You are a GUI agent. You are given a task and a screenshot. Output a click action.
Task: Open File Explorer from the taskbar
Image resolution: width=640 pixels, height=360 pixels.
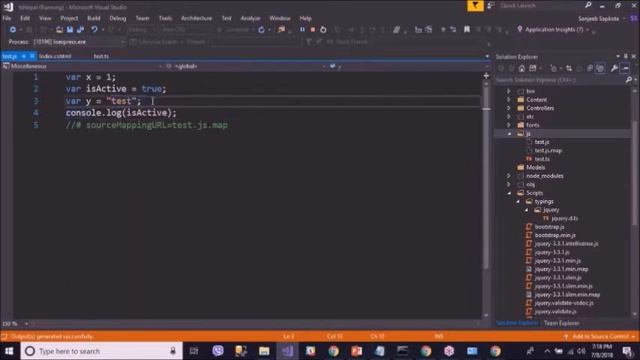tap(264, 351)
